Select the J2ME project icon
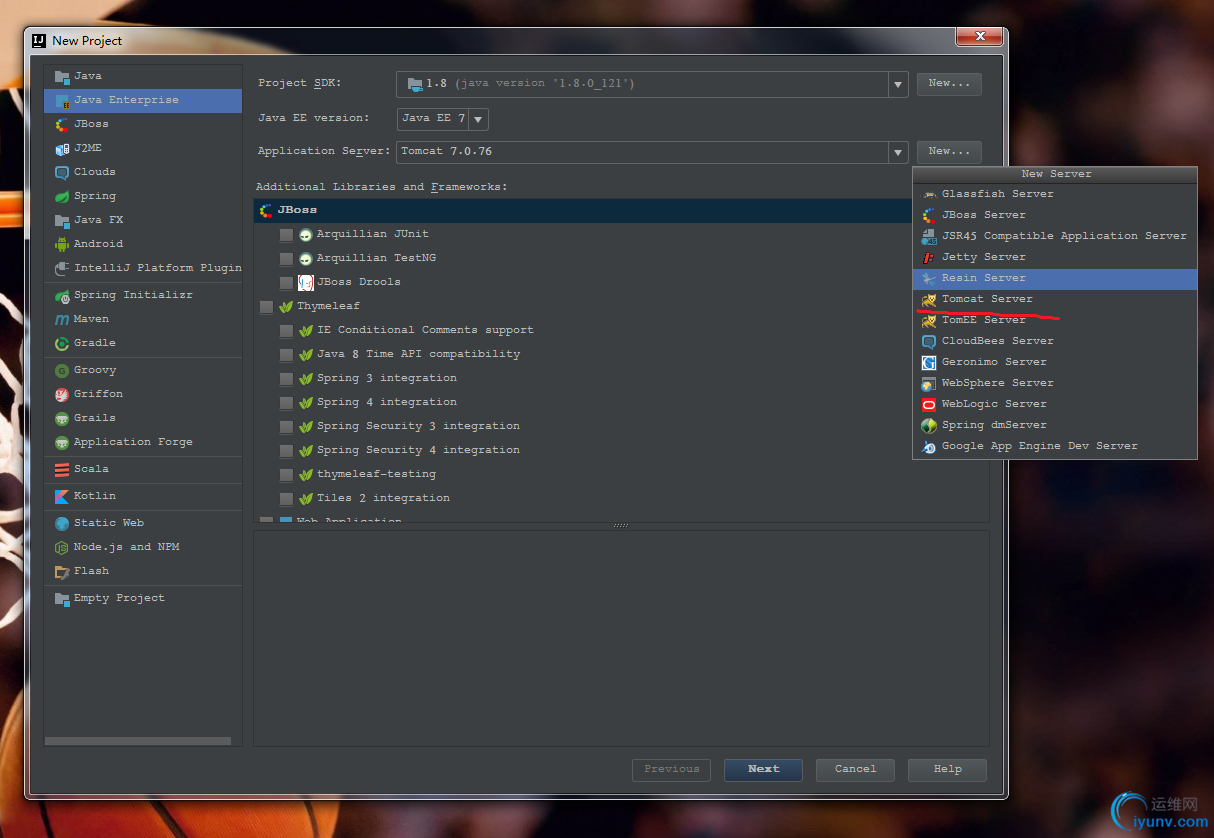Image resolution: width=1214 pixels, height=838 pixels. click(62, 148)
